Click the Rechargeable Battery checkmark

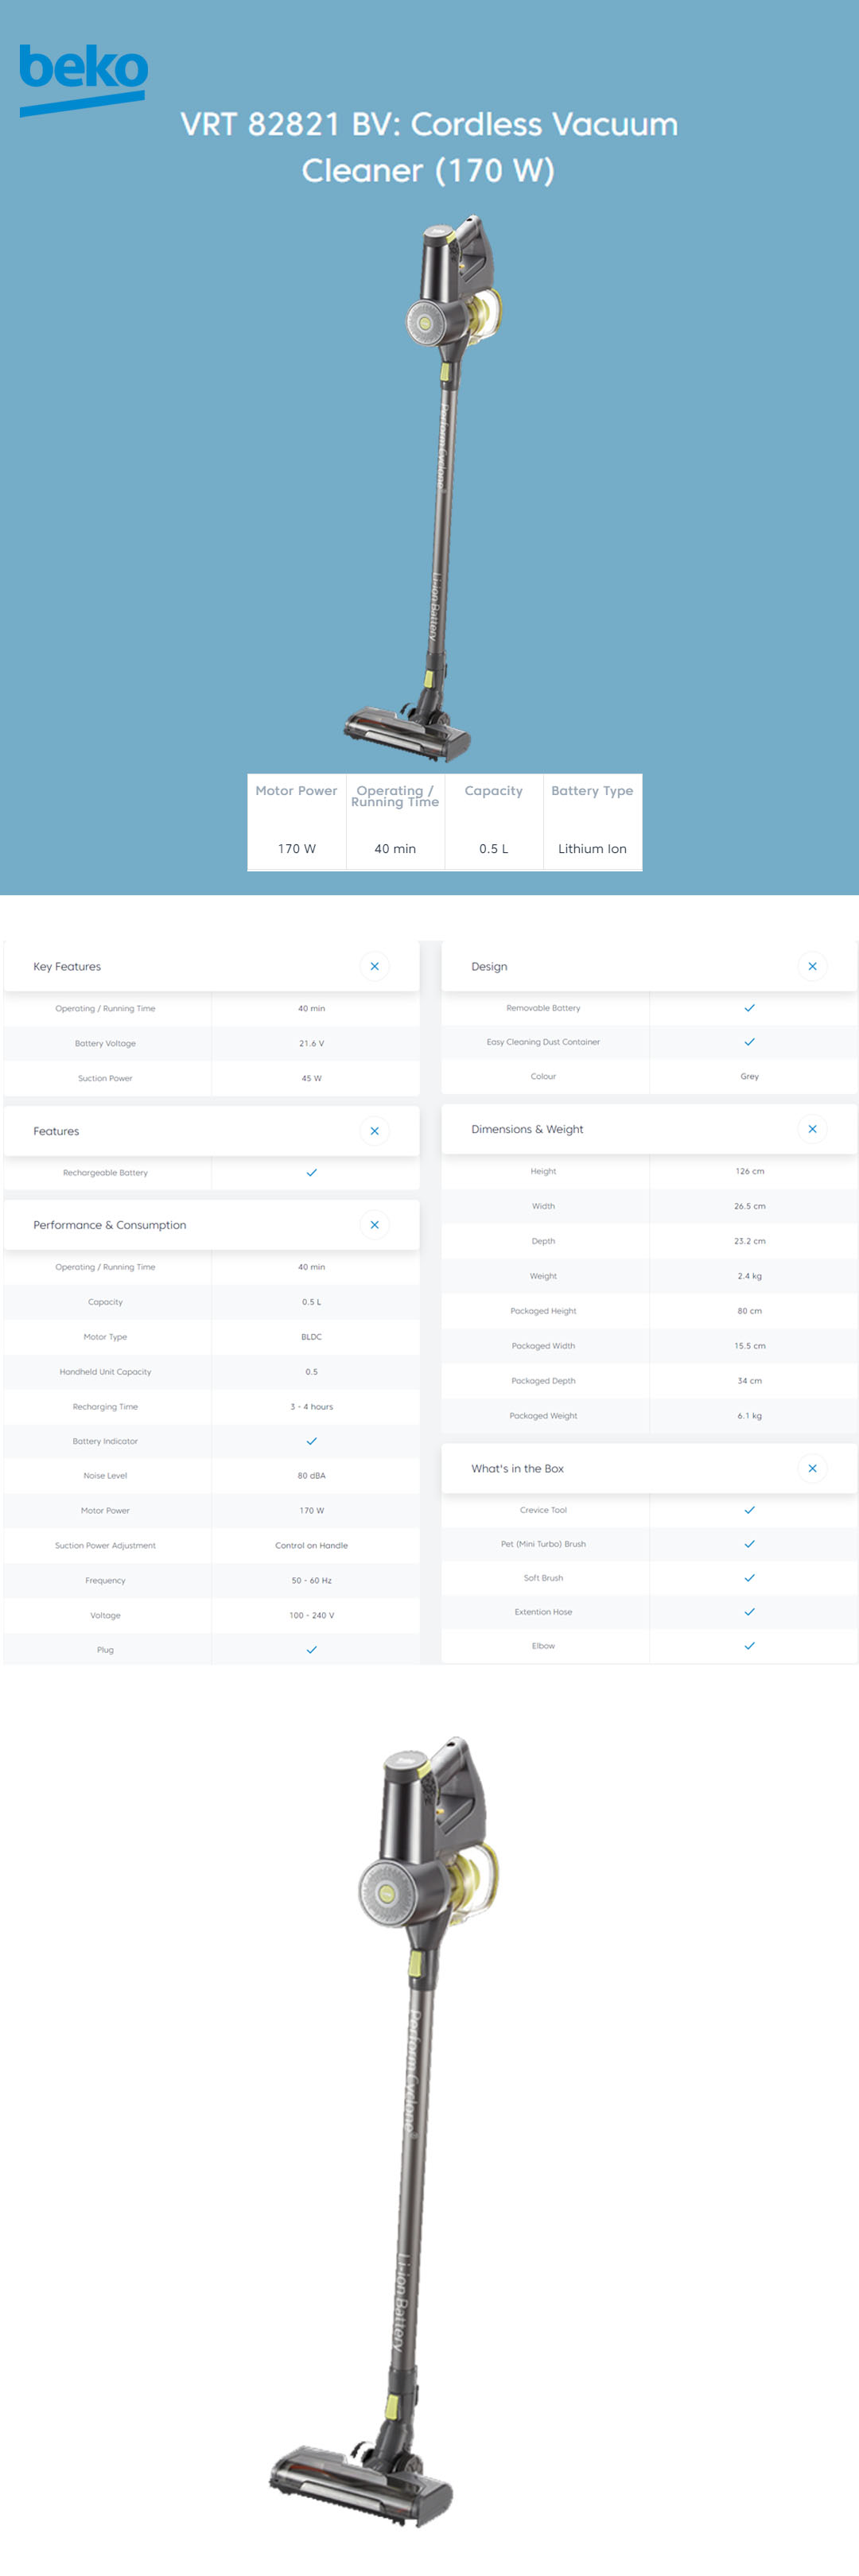(311, 1173)
